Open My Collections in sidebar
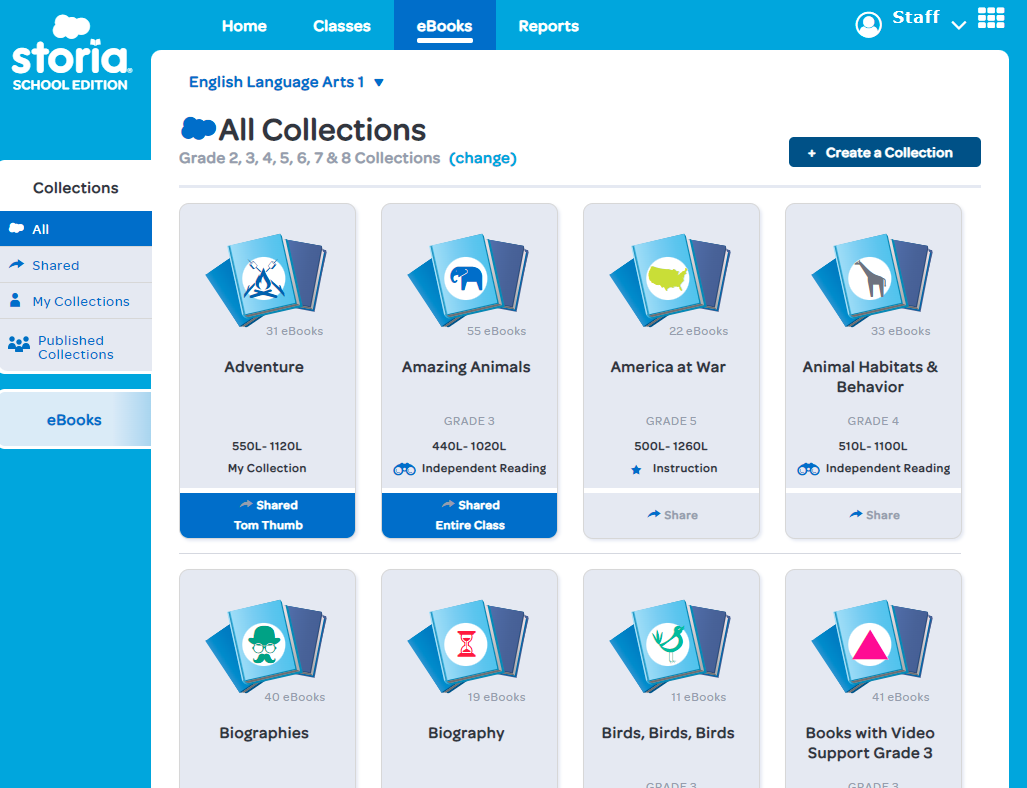The width and height of the screenshot is (1027, 788). click(76, 301)
